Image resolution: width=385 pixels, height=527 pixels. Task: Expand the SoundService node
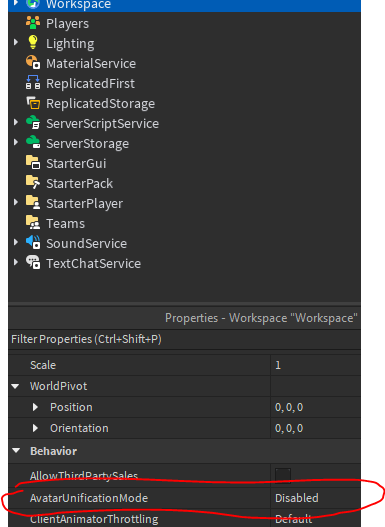16,242
